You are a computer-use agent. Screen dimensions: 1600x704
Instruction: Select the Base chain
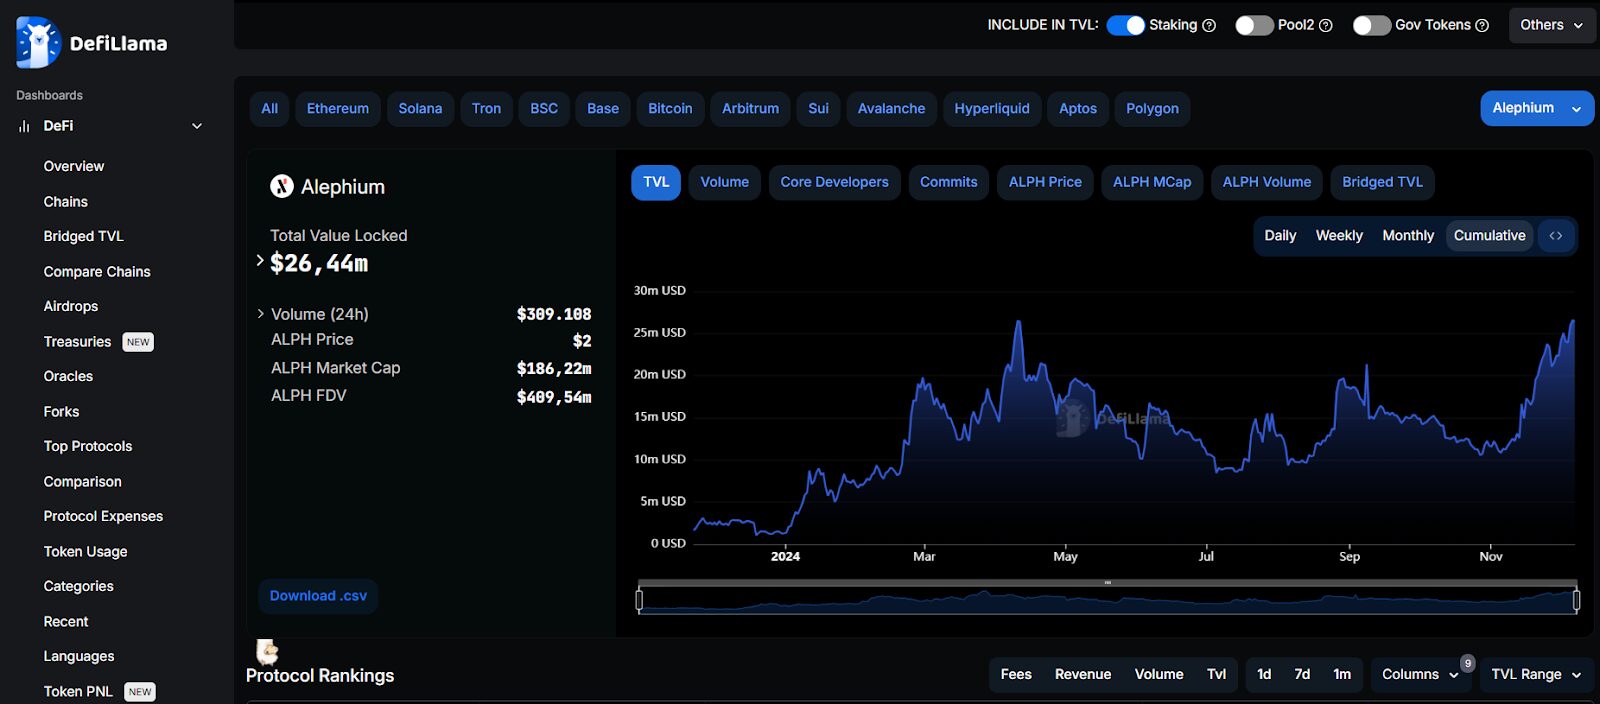603,109
